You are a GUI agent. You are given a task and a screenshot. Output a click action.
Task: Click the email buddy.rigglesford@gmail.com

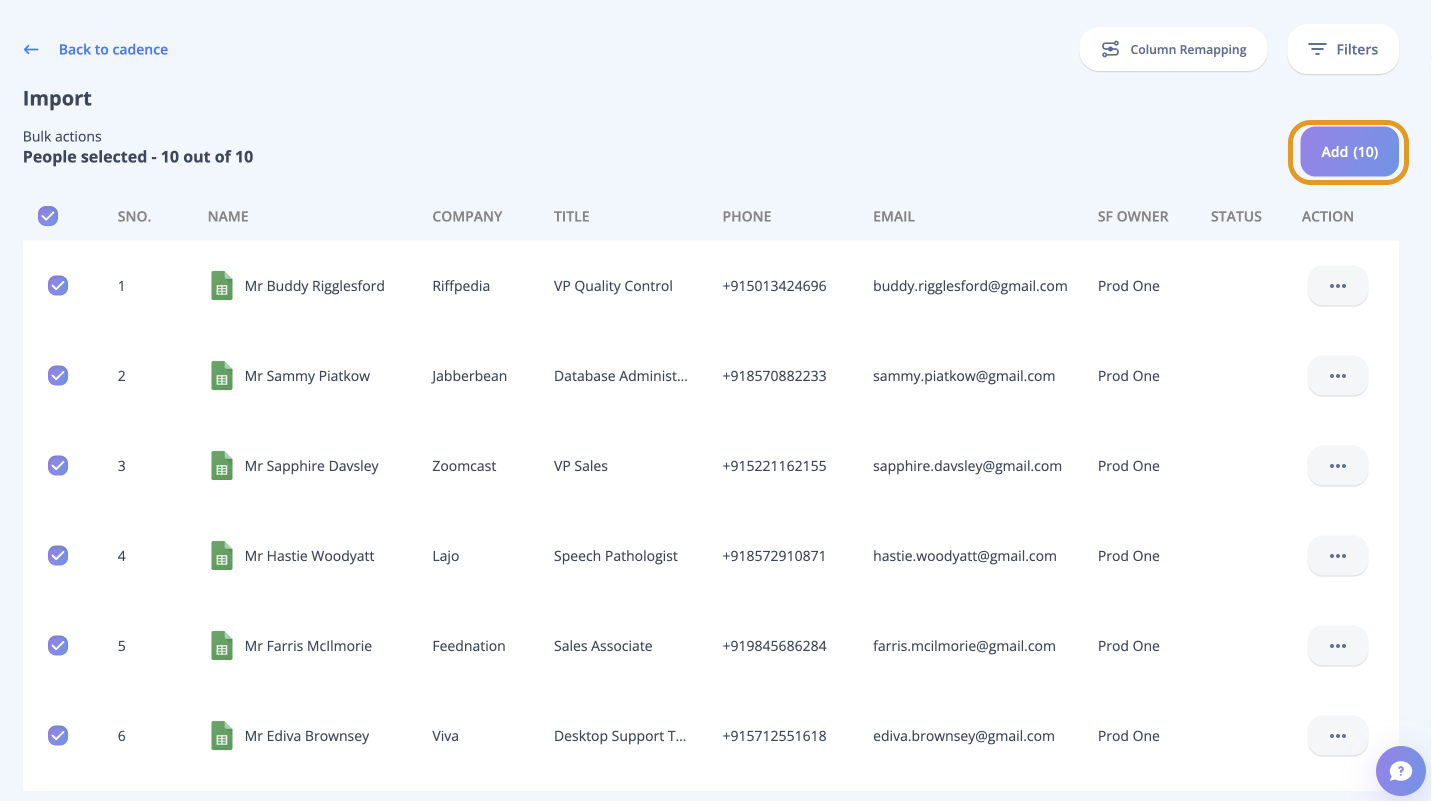tap(969, 286)
